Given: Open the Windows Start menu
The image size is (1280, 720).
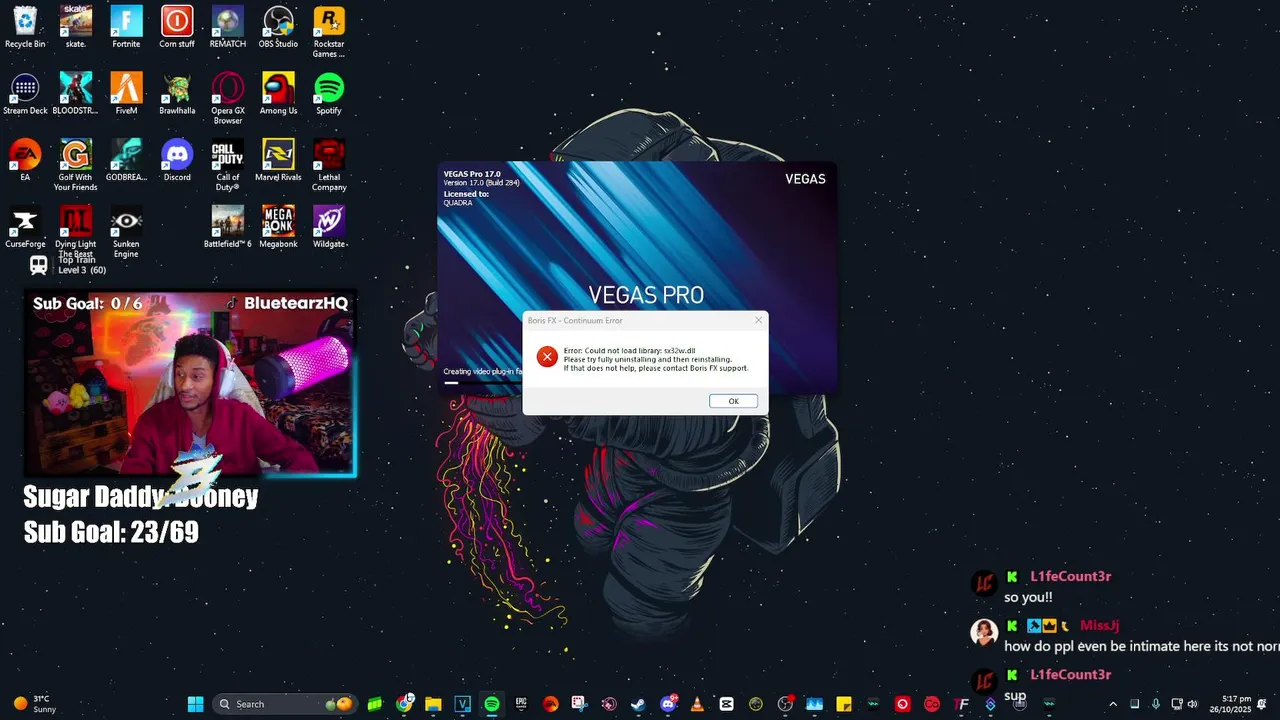Looking at the screenshot, I should point(195,704).
